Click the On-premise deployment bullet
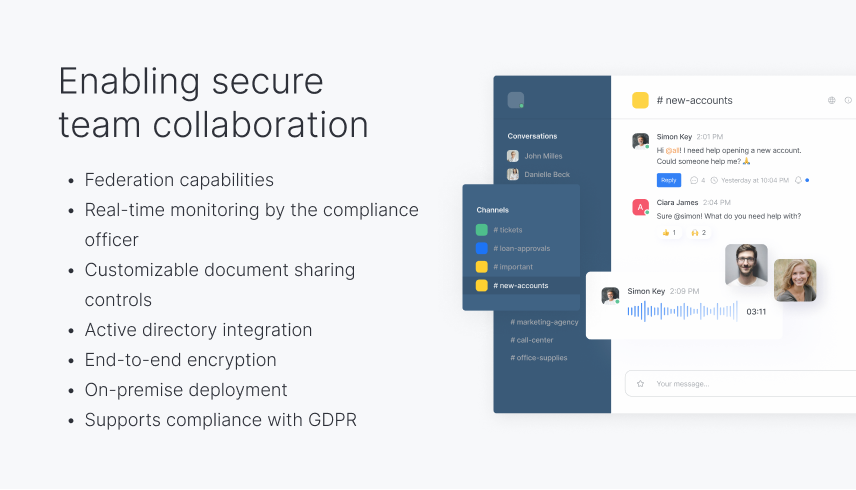This screenshot has height=490, width=856. (186, 390)
